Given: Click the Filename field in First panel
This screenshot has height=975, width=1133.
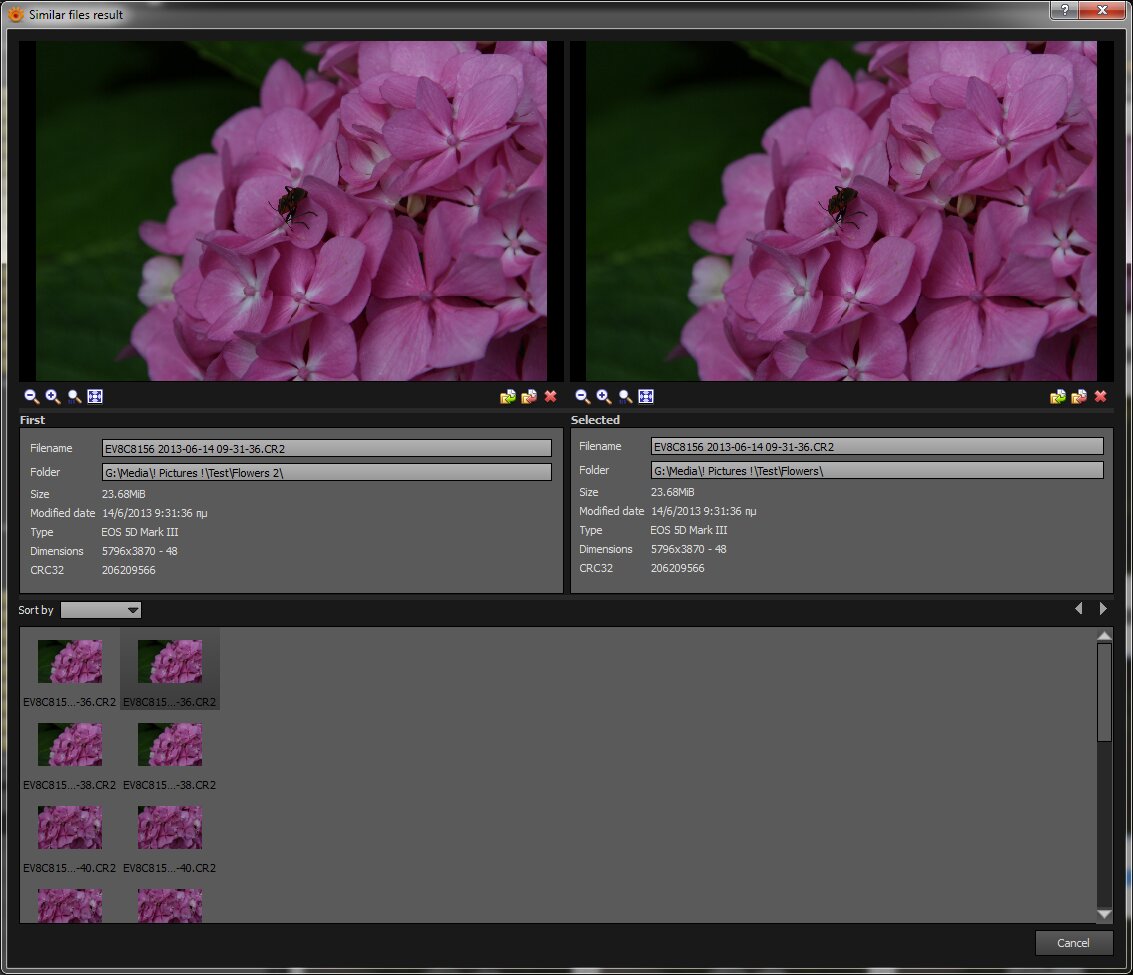Looking at the screenshot, I should 327,449.
